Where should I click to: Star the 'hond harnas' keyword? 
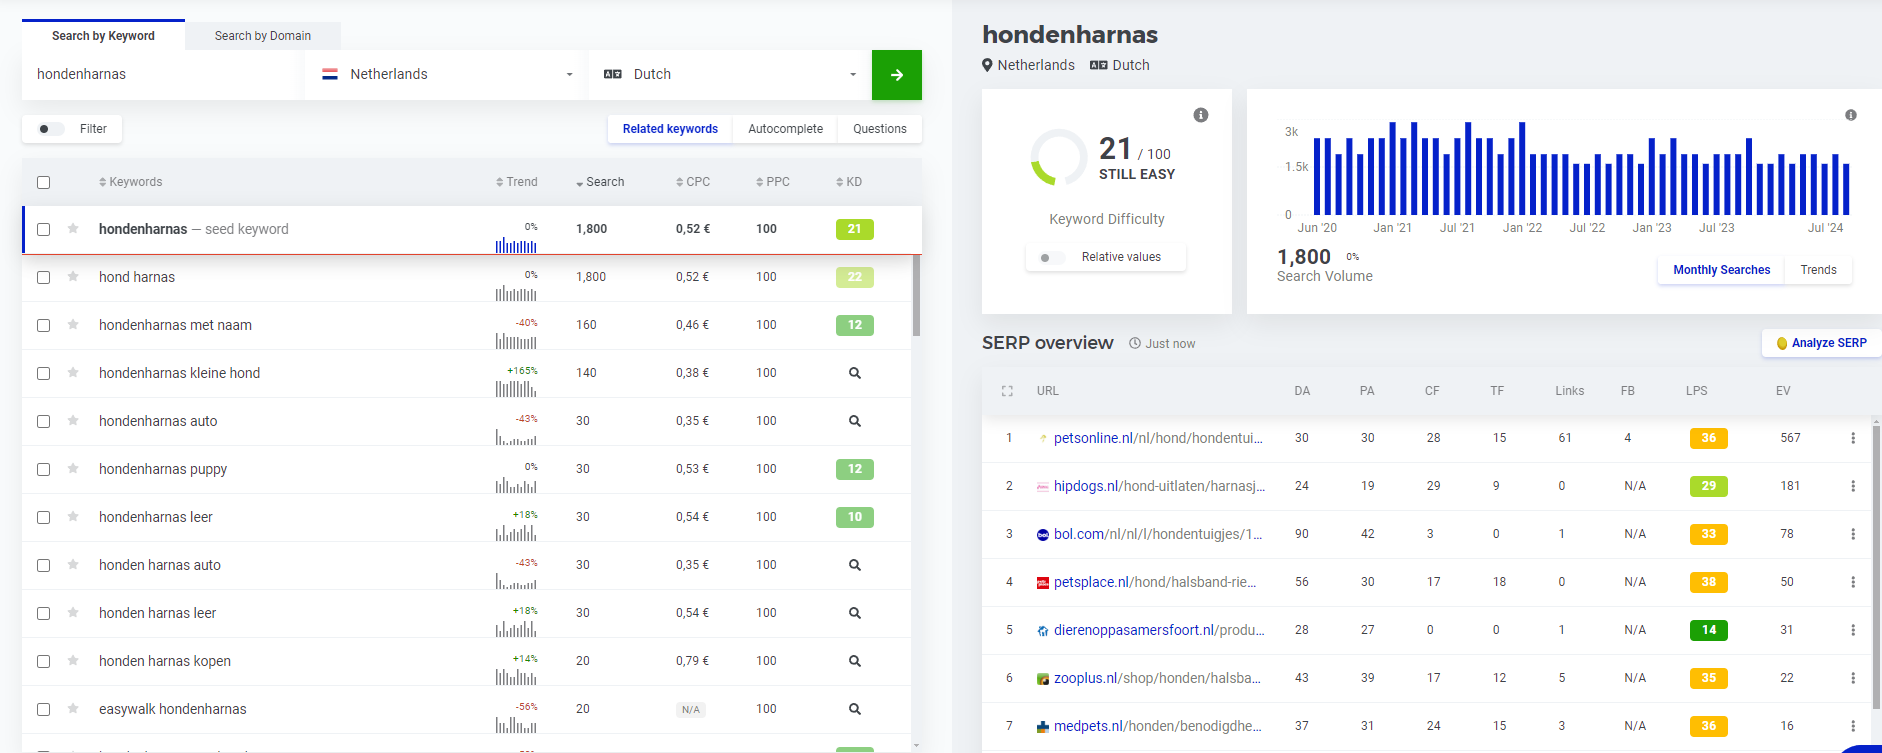click(x=73, y=277)
